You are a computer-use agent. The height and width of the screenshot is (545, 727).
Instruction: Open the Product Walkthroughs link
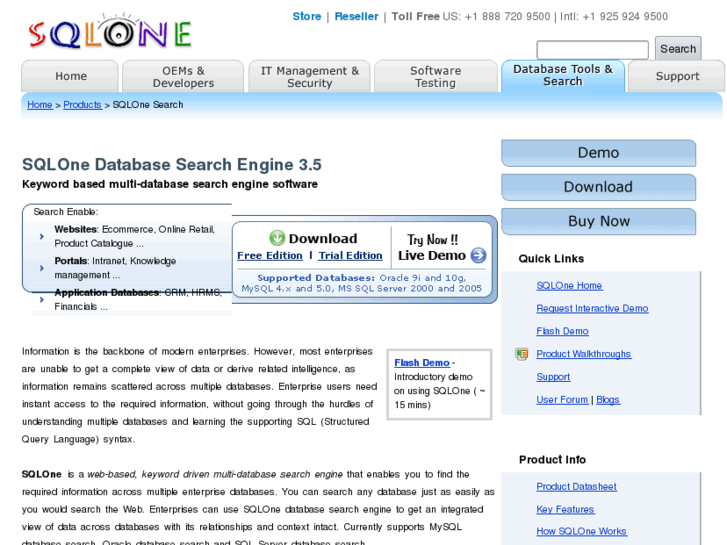pos(583,354)
